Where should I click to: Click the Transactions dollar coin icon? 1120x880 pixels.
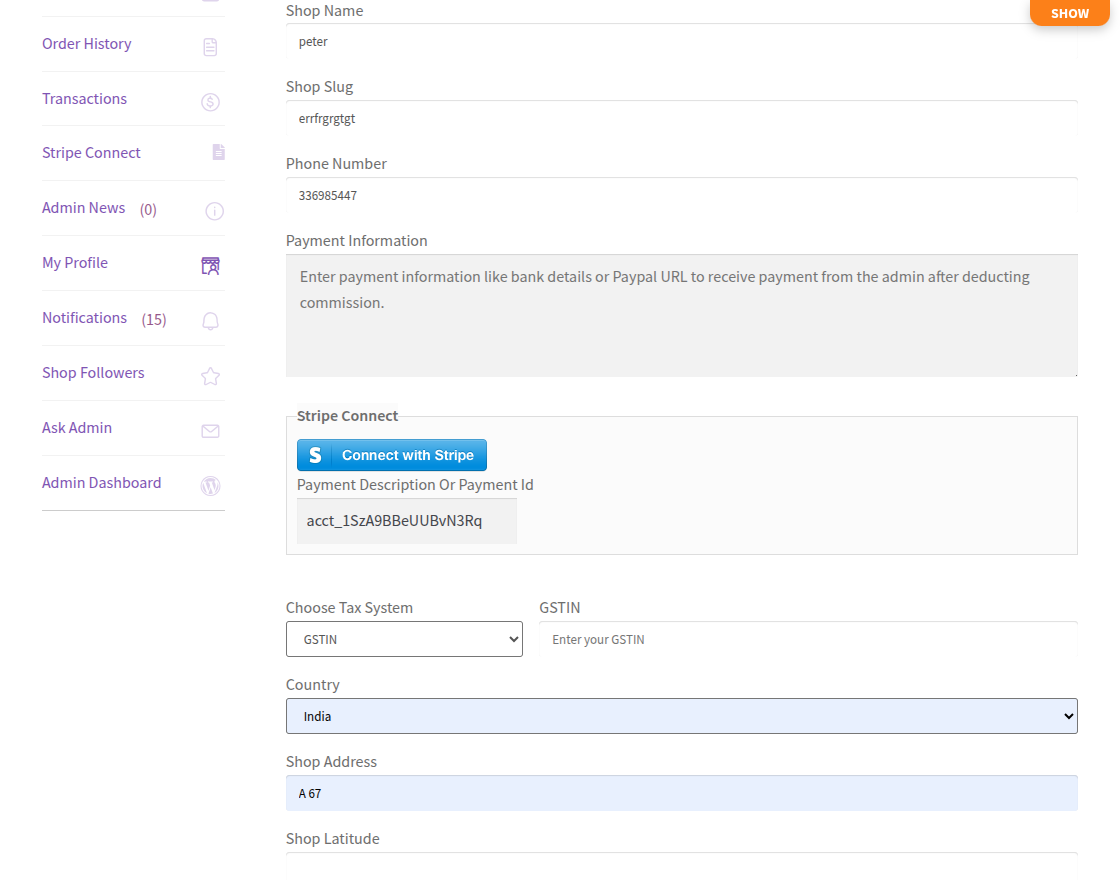pos(210,102)
